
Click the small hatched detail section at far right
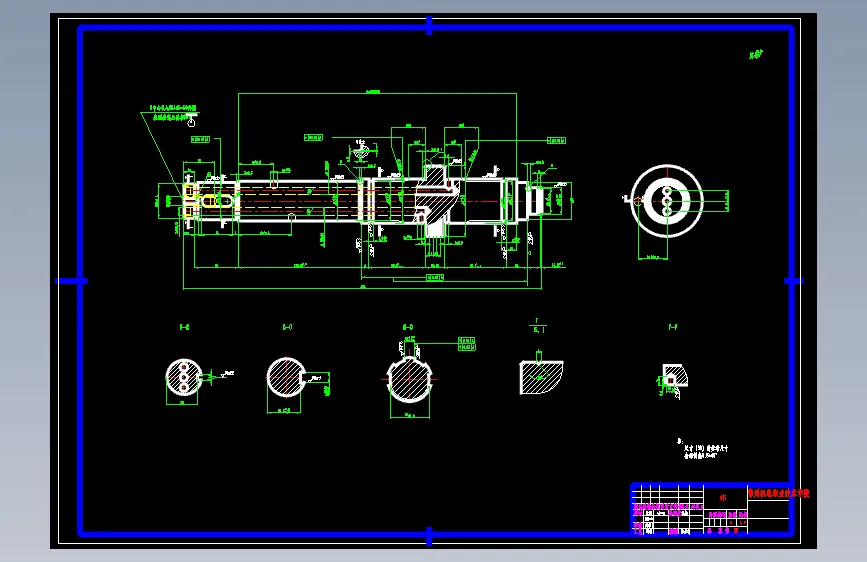675,377
